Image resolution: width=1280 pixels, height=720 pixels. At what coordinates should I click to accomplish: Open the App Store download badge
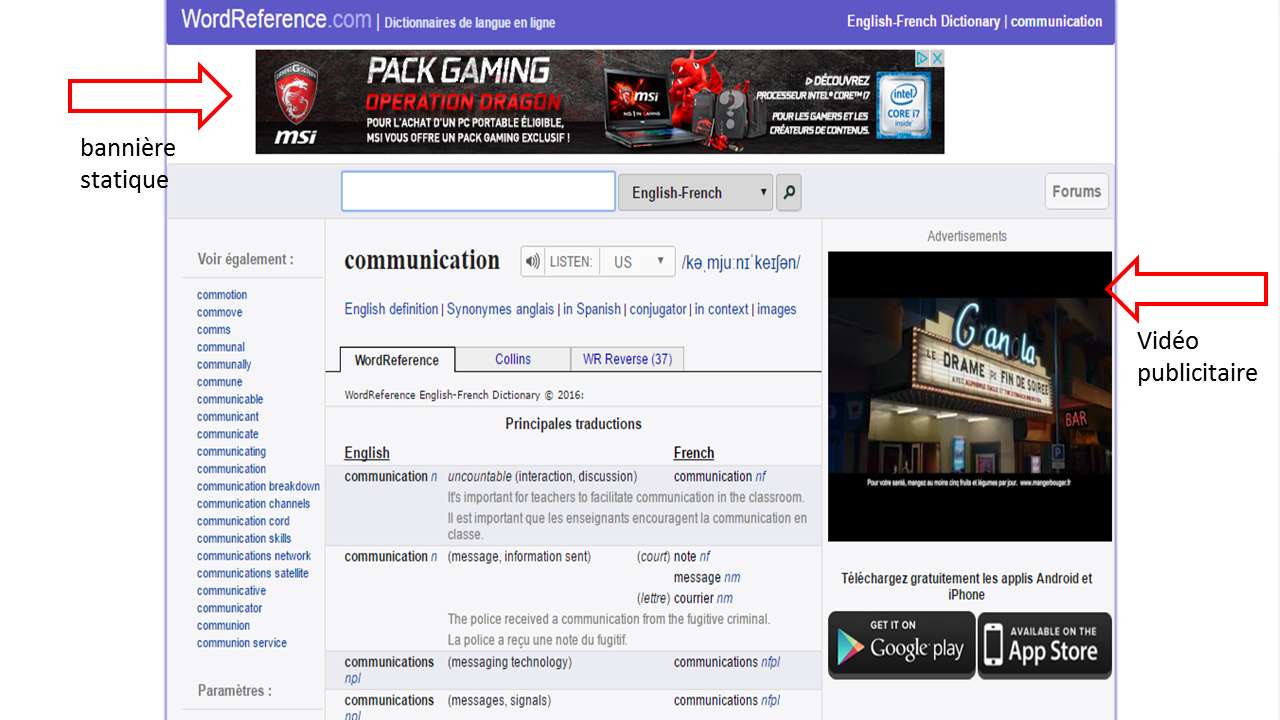(1044, 646)
